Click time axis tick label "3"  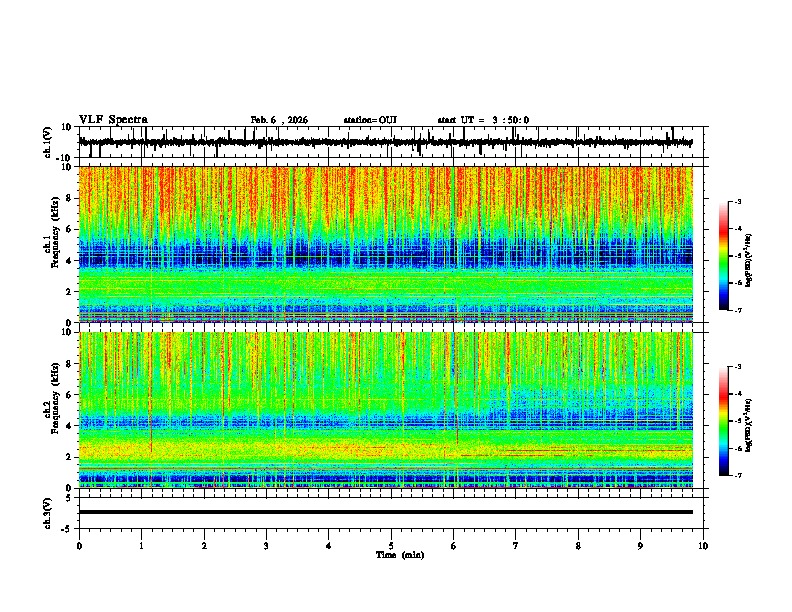pyautogui.click(x=266, y=546)
